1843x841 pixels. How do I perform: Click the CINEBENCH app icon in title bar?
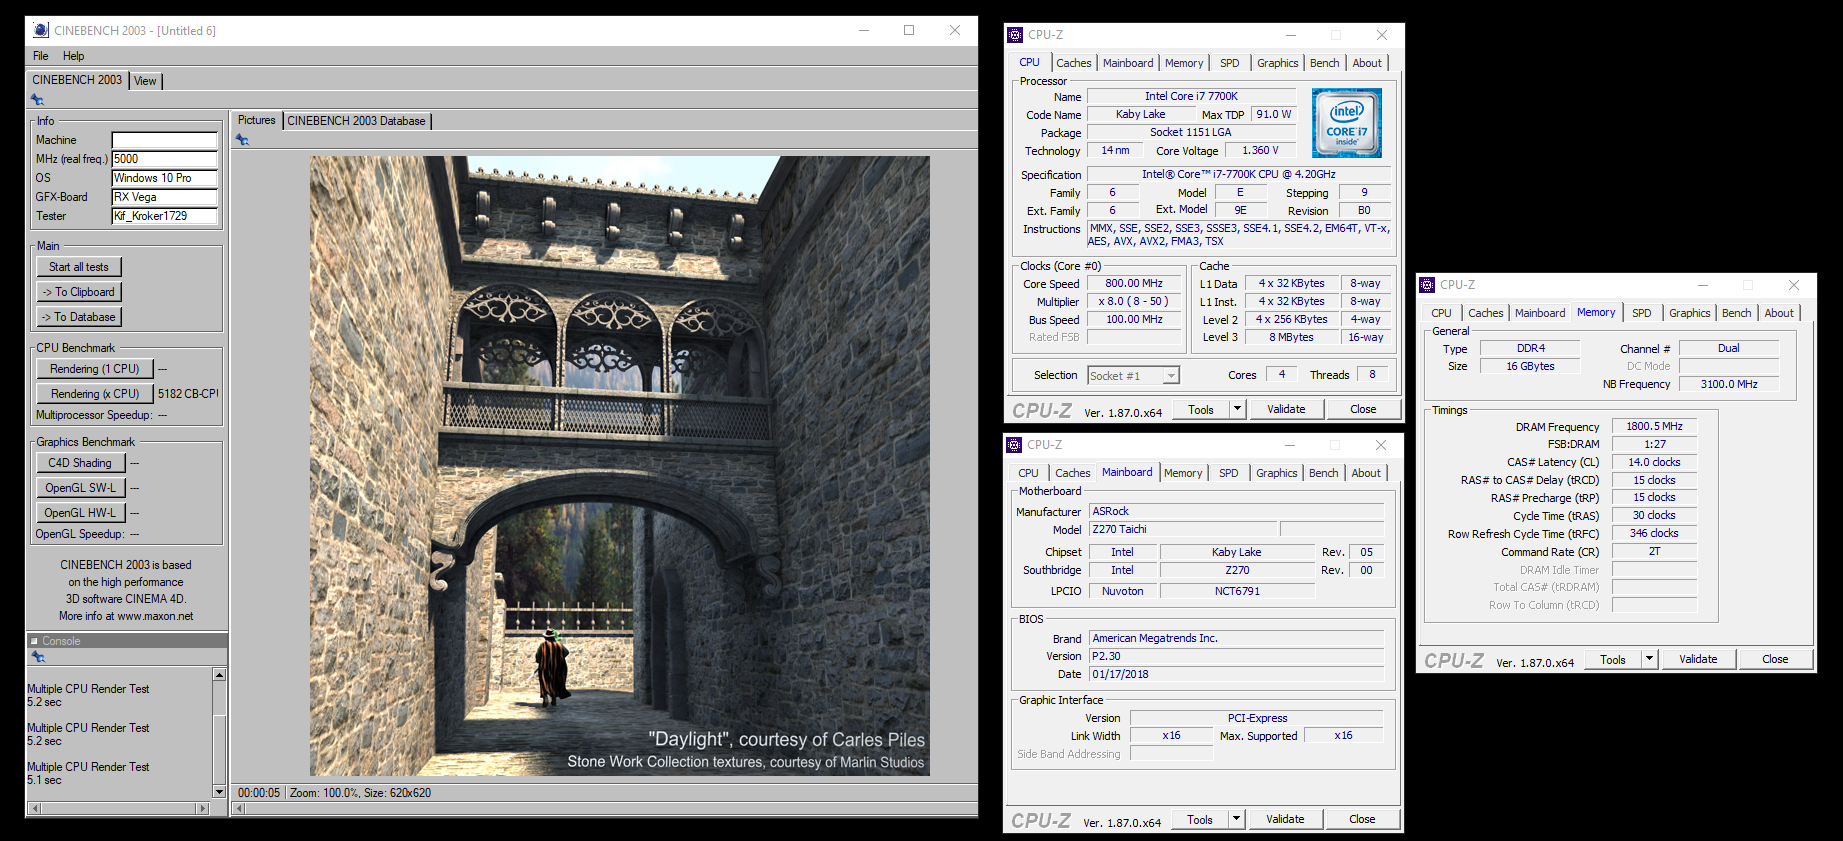pyautogui.click(x=41, y=30)
